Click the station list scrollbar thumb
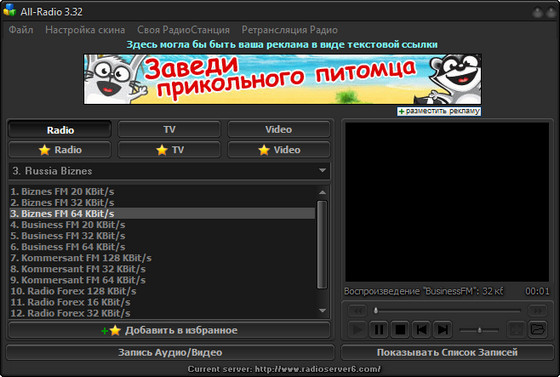The height and width of the screenshot is (377, 560). tap(322, 245)
